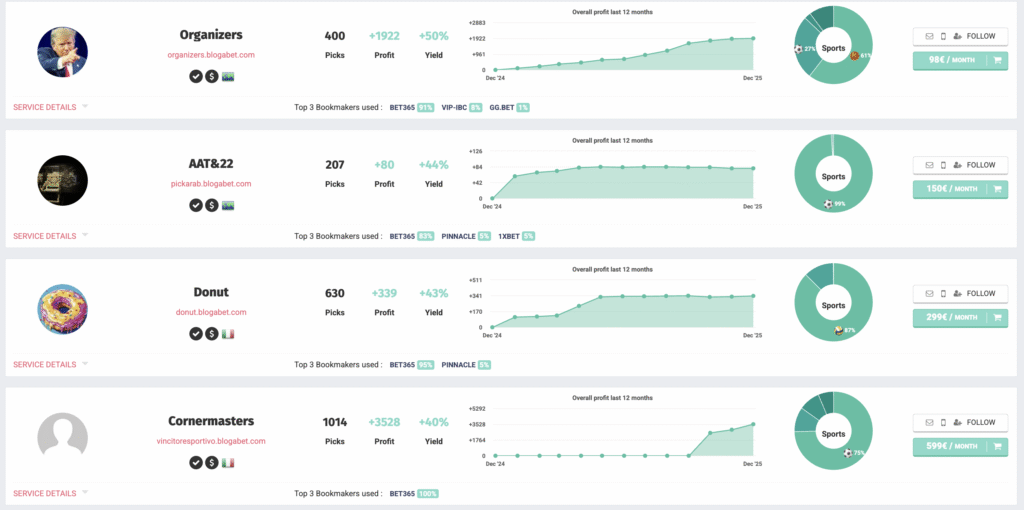Click the mobile phone icon in AAT&22 follow button
Viewport: 1024px width, 510px height.
click(943, 165)
